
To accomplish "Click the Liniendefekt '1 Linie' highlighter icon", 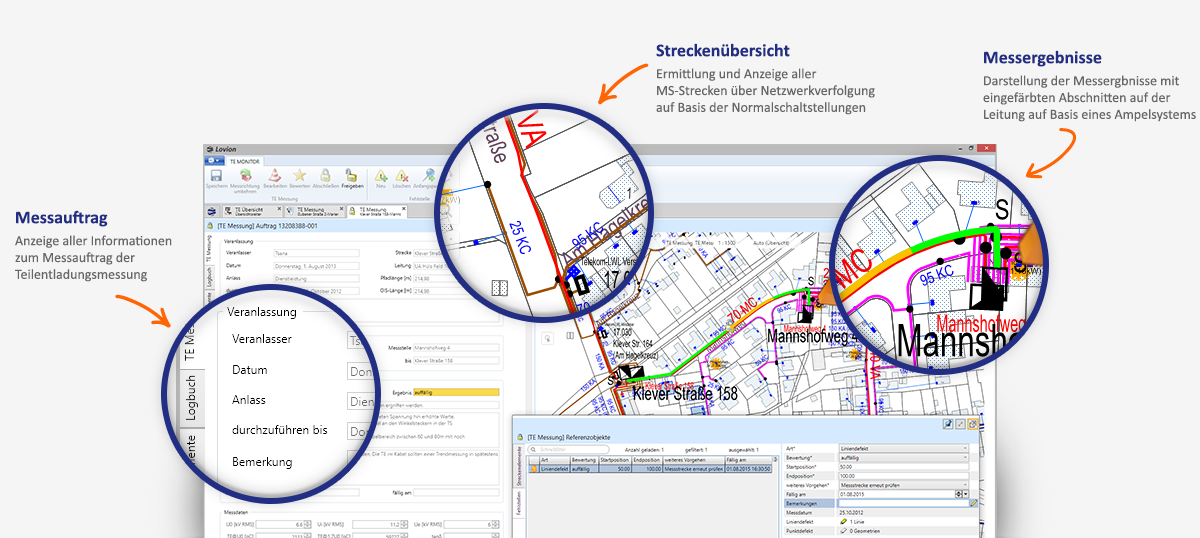I will click(x=844, y=522).
